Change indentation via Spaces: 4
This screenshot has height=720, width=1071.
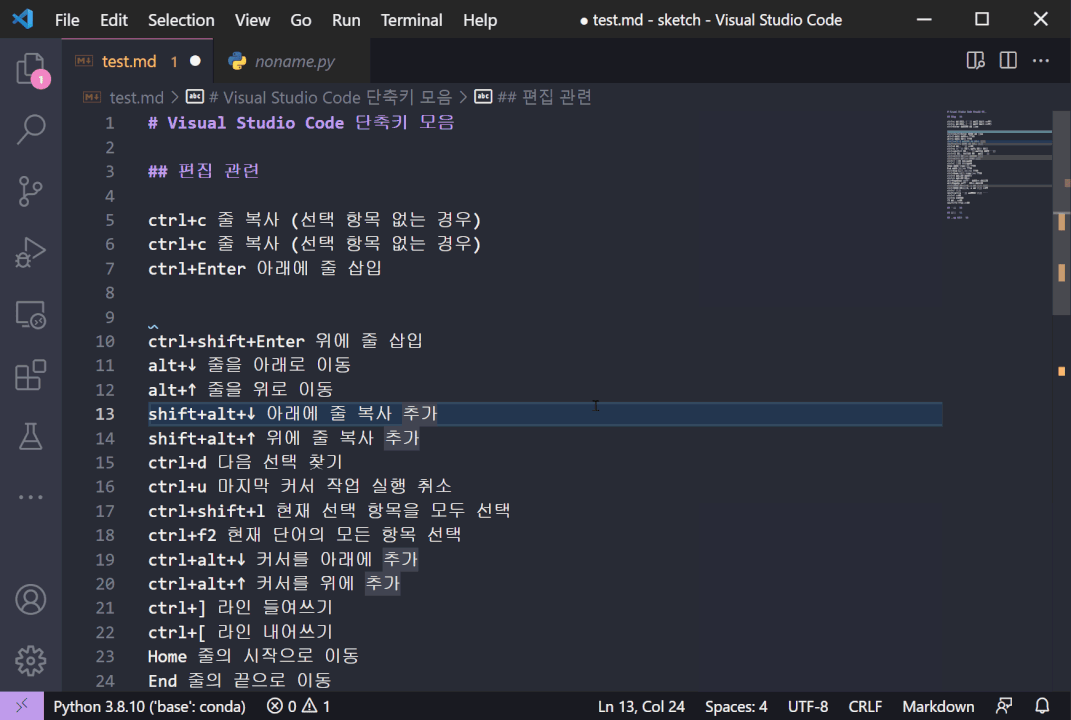click(x=736, y=706)
